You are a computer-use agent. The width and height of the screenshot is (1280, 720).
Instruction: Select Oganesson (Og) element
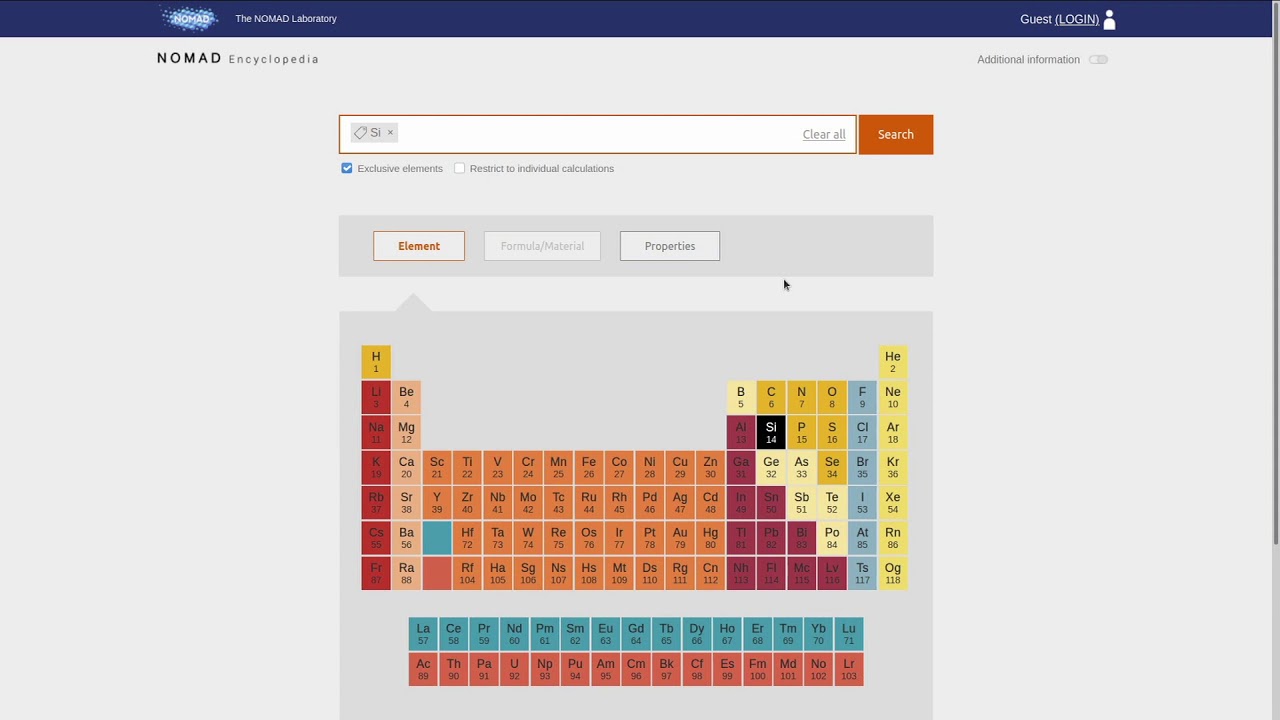click(893, 573)
